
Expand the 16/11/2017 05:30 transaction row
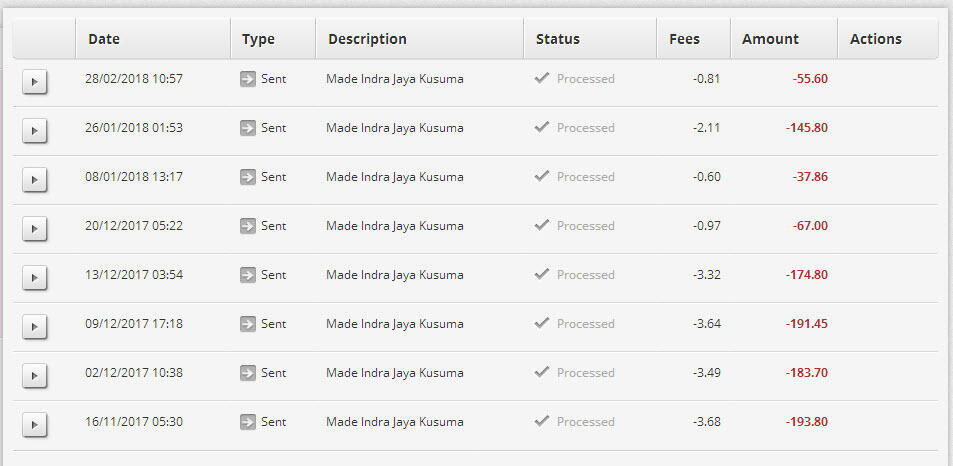click(x=35, y=425)
